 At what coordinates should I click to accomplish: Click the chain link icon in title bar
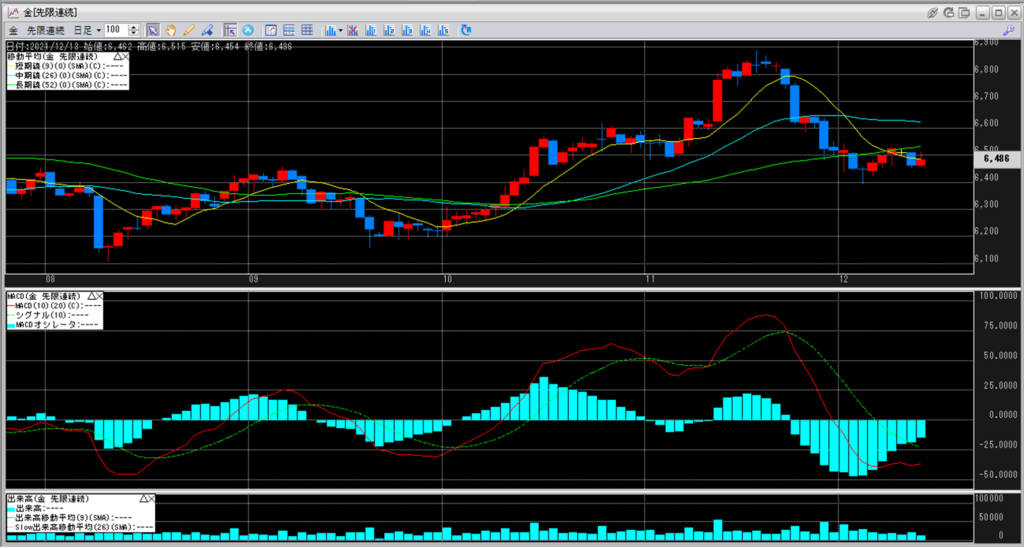click(933, 12)
